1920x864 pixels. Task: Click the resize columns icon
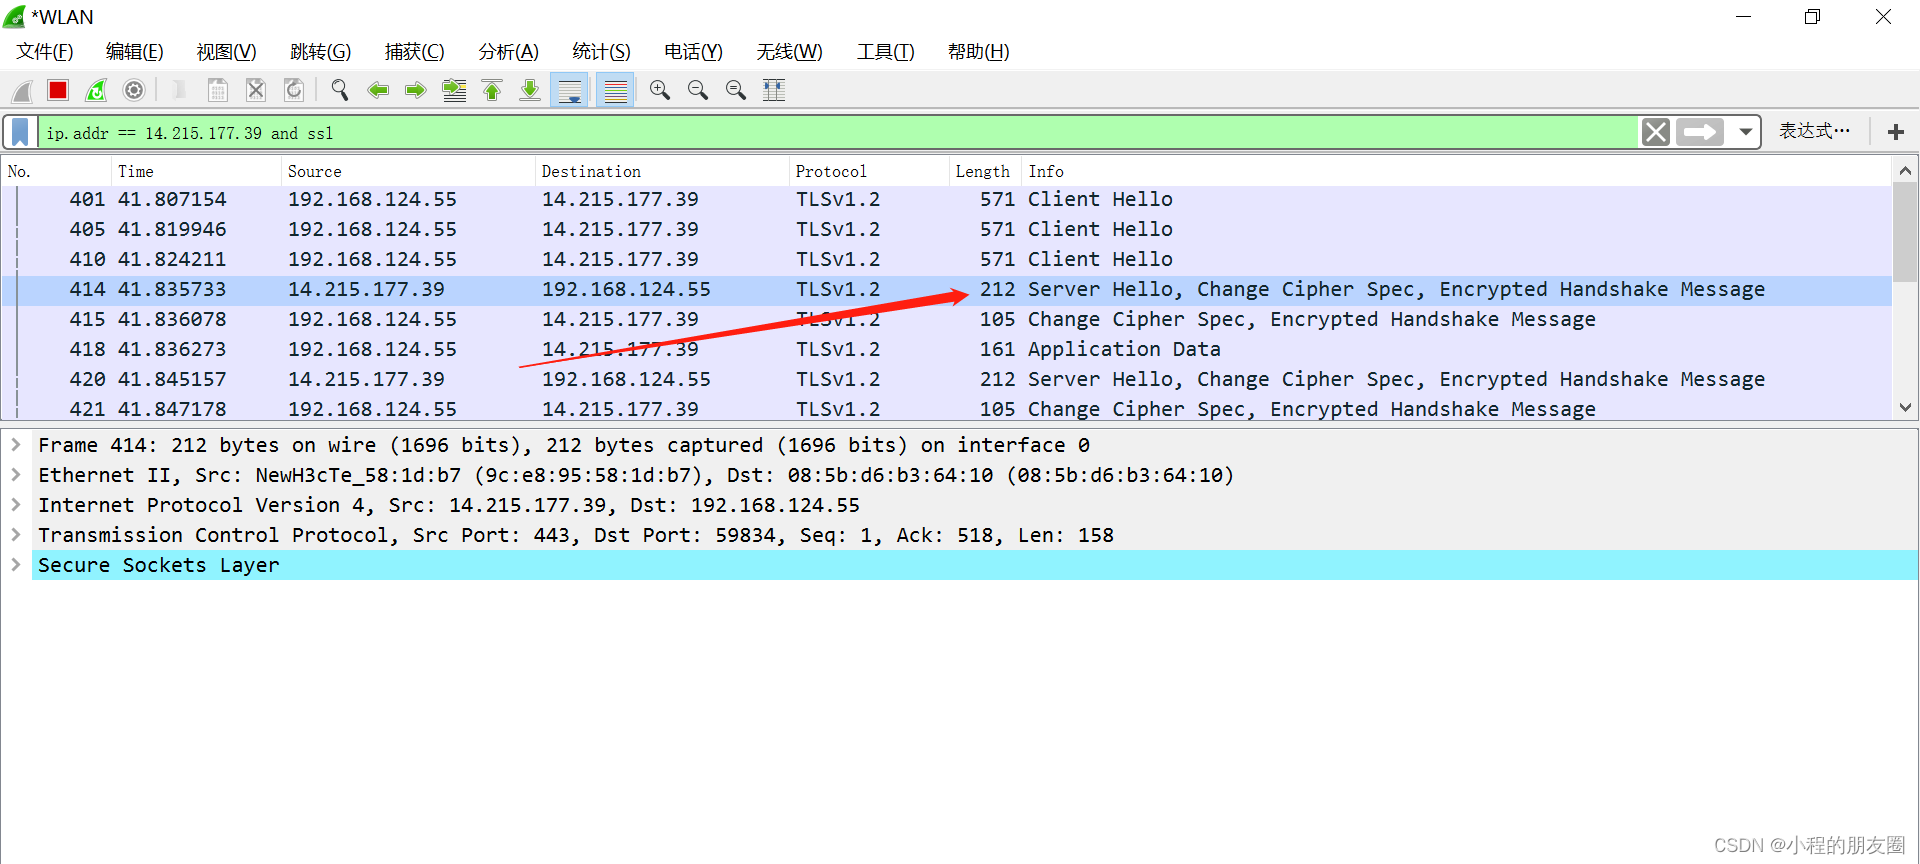(x=774, y=91)
